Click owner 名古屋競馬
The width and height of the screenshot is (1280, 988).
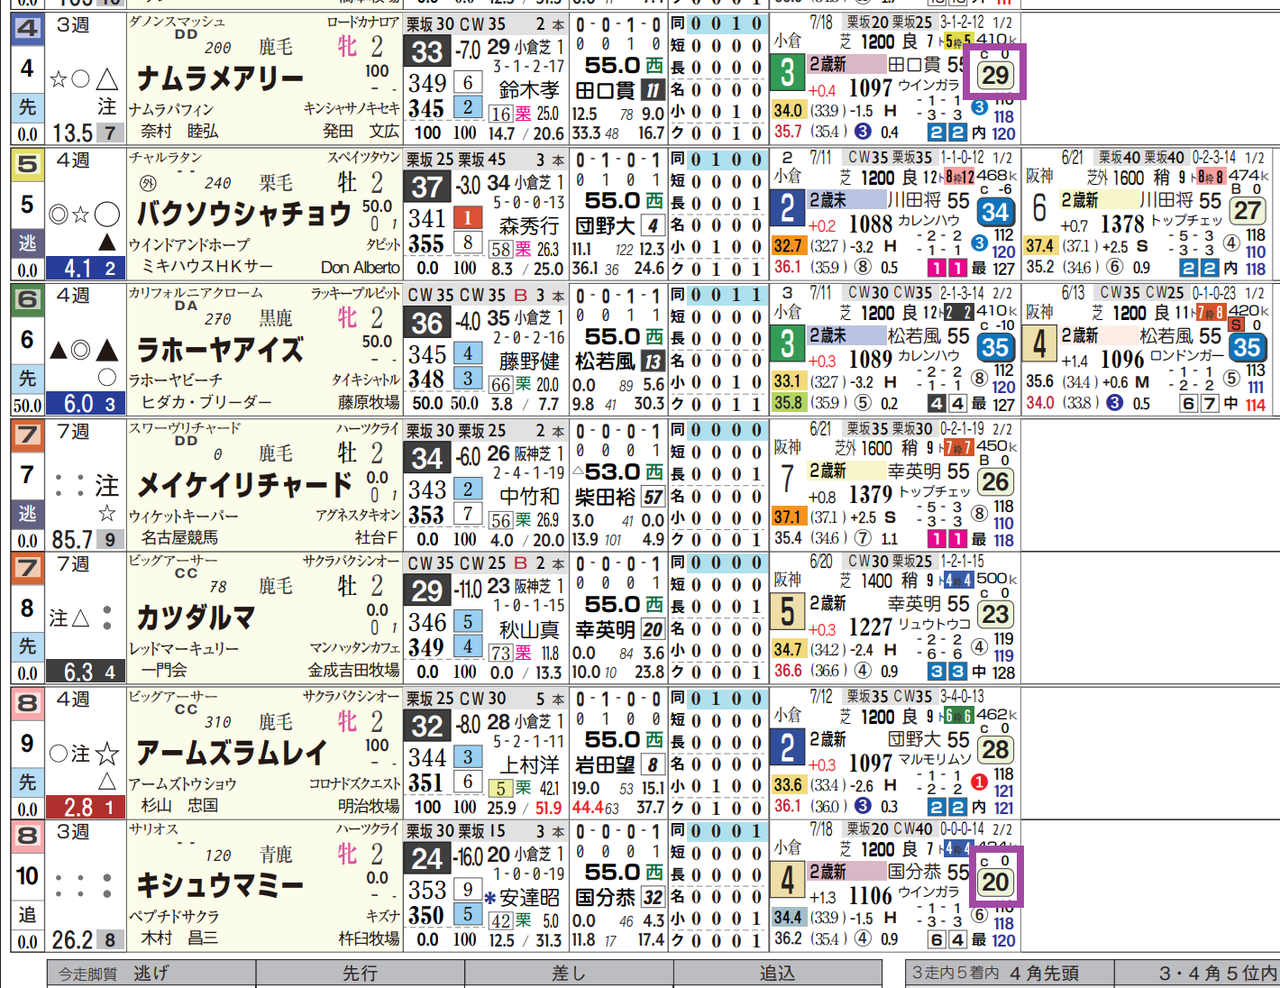point(180,538)
